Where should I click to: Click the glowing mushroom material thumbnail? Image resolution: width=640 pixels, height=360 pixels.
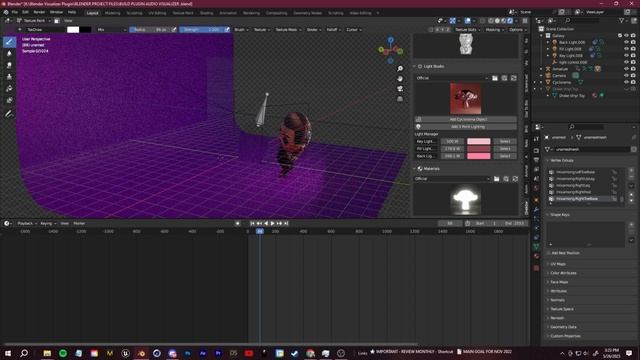[x=465, y=200]
